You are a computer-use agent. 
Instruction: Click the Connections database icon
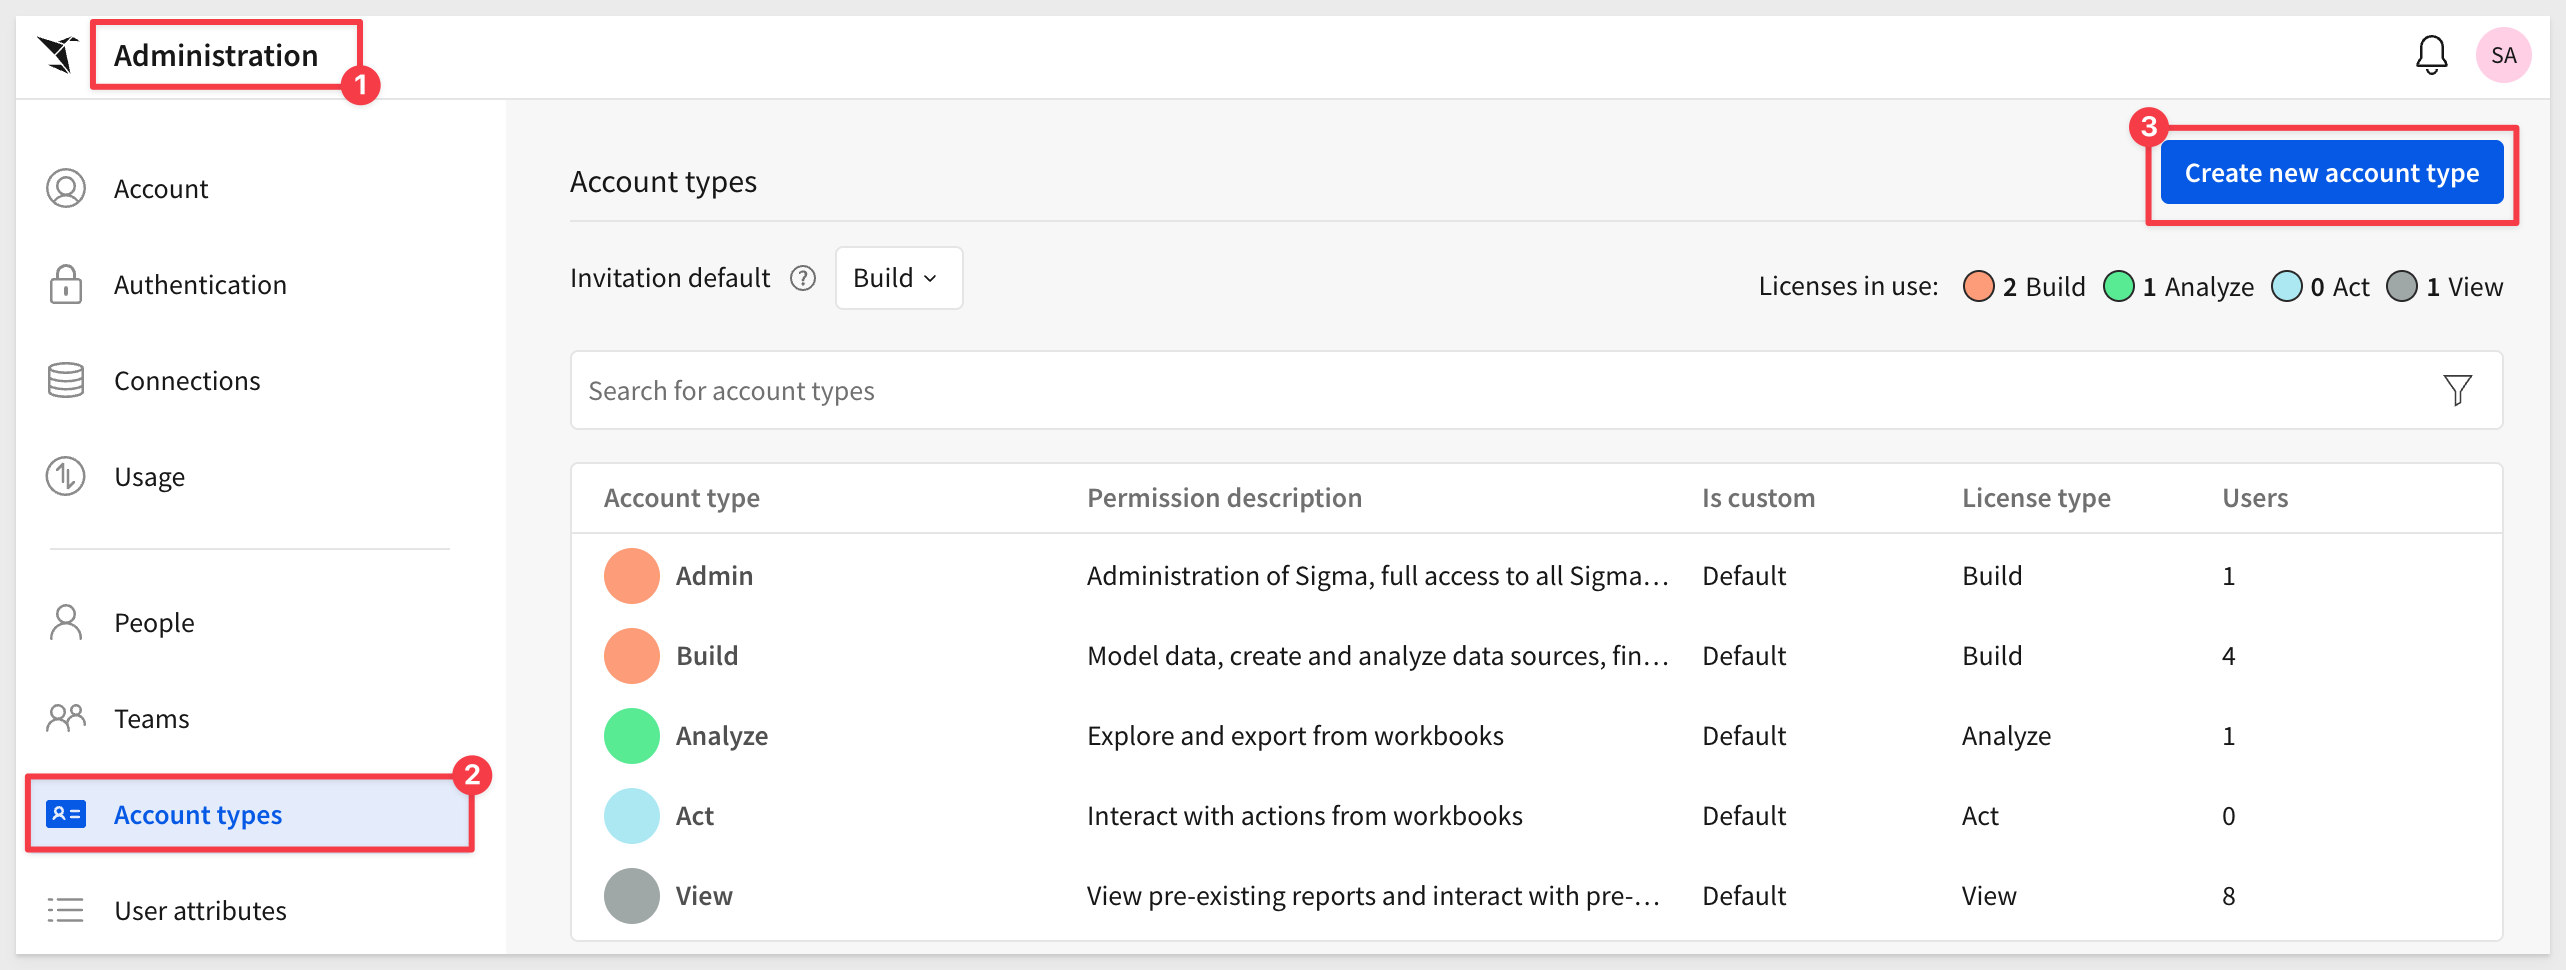tap(66, 381)
